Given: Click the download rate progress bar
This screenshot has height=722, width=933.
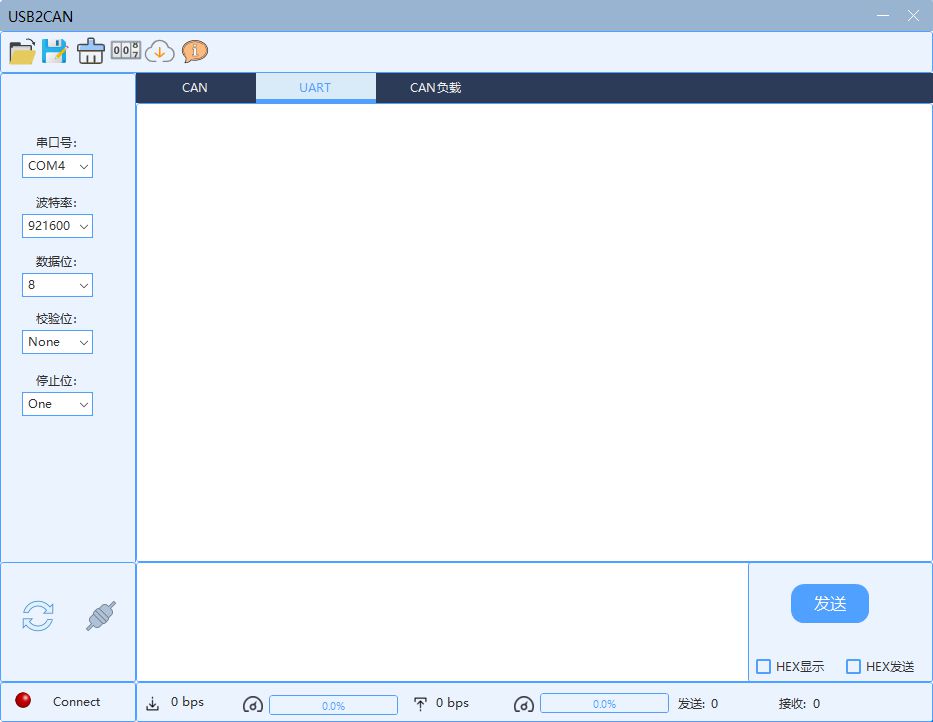Looking at the screenshot, I should 333,705.
